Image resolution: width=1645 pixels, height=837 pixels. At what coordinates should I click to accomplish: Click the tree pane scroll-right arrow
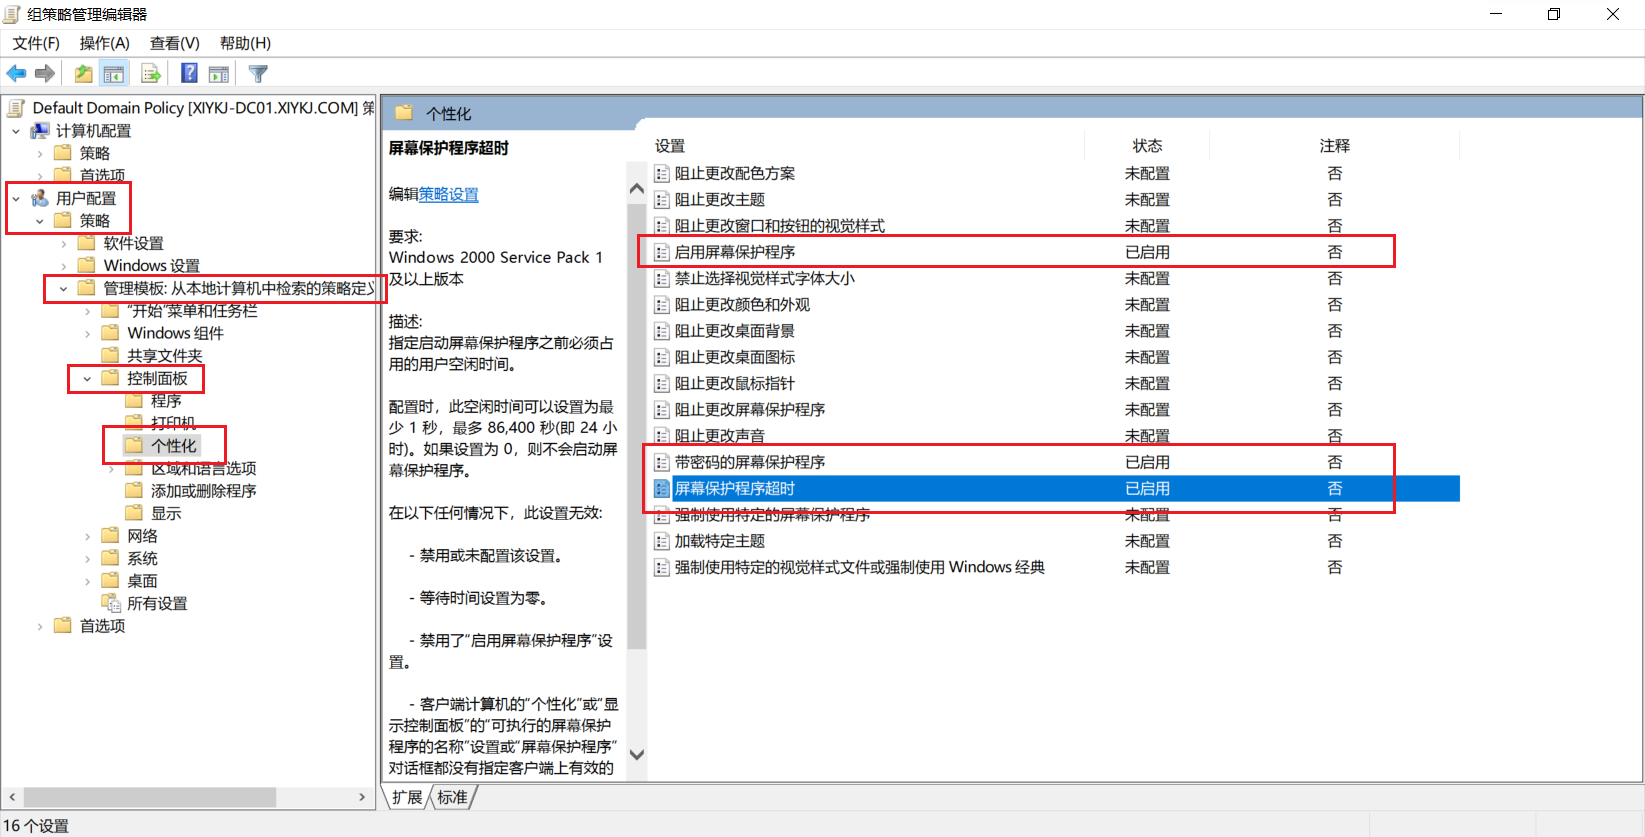(x=362, y=797)
